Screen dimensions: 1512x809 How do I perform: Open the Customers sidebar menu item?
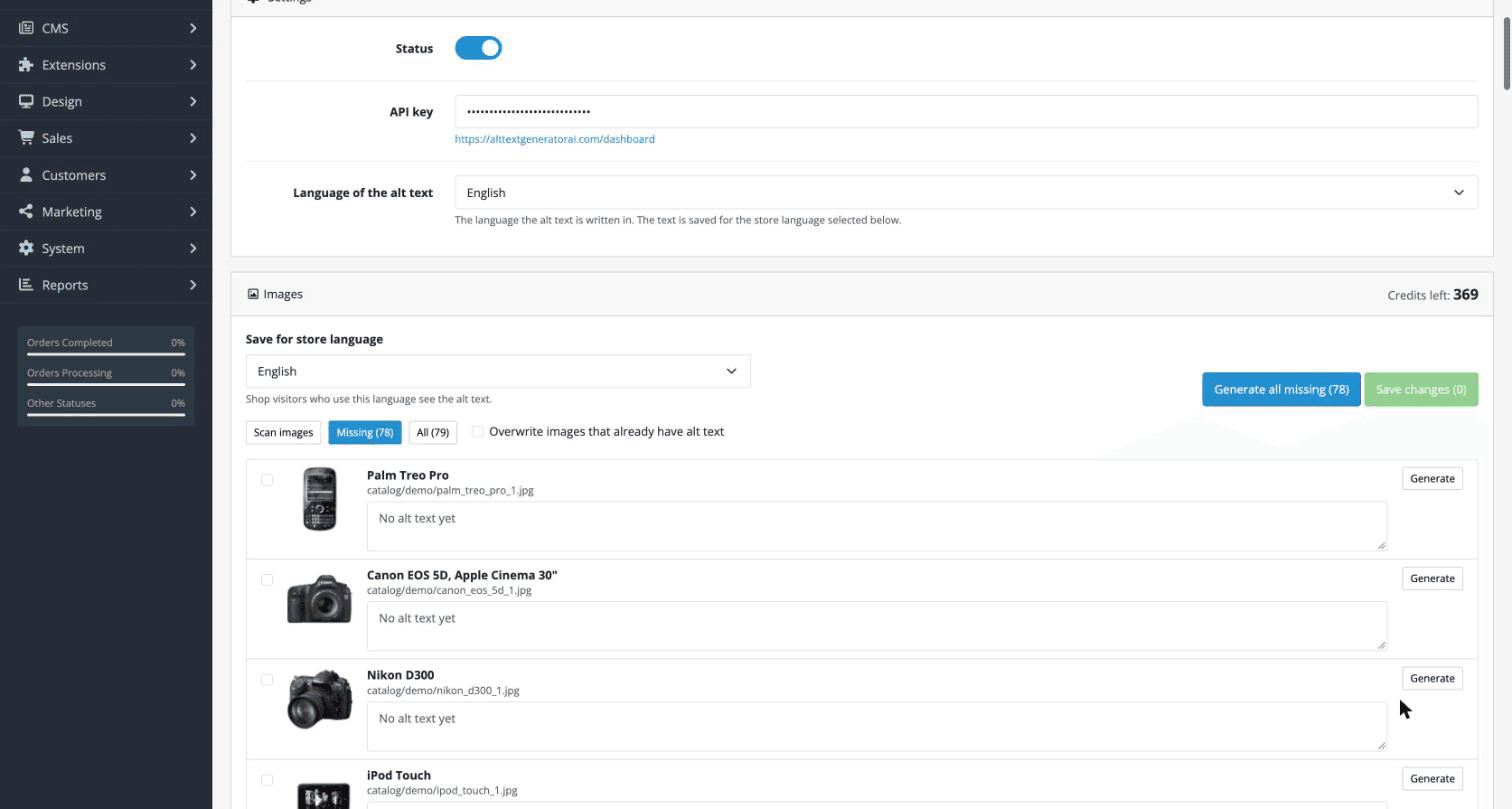[x=106, y=175]
